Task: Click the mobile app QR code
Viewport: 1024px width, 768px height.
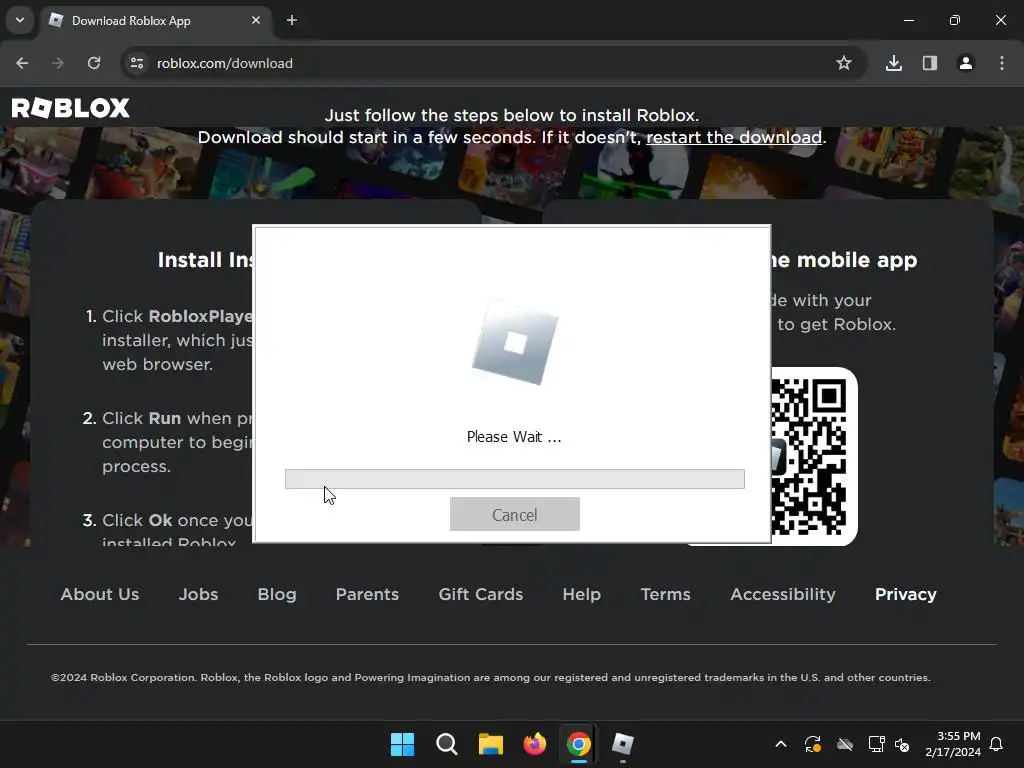Action: 809,456
